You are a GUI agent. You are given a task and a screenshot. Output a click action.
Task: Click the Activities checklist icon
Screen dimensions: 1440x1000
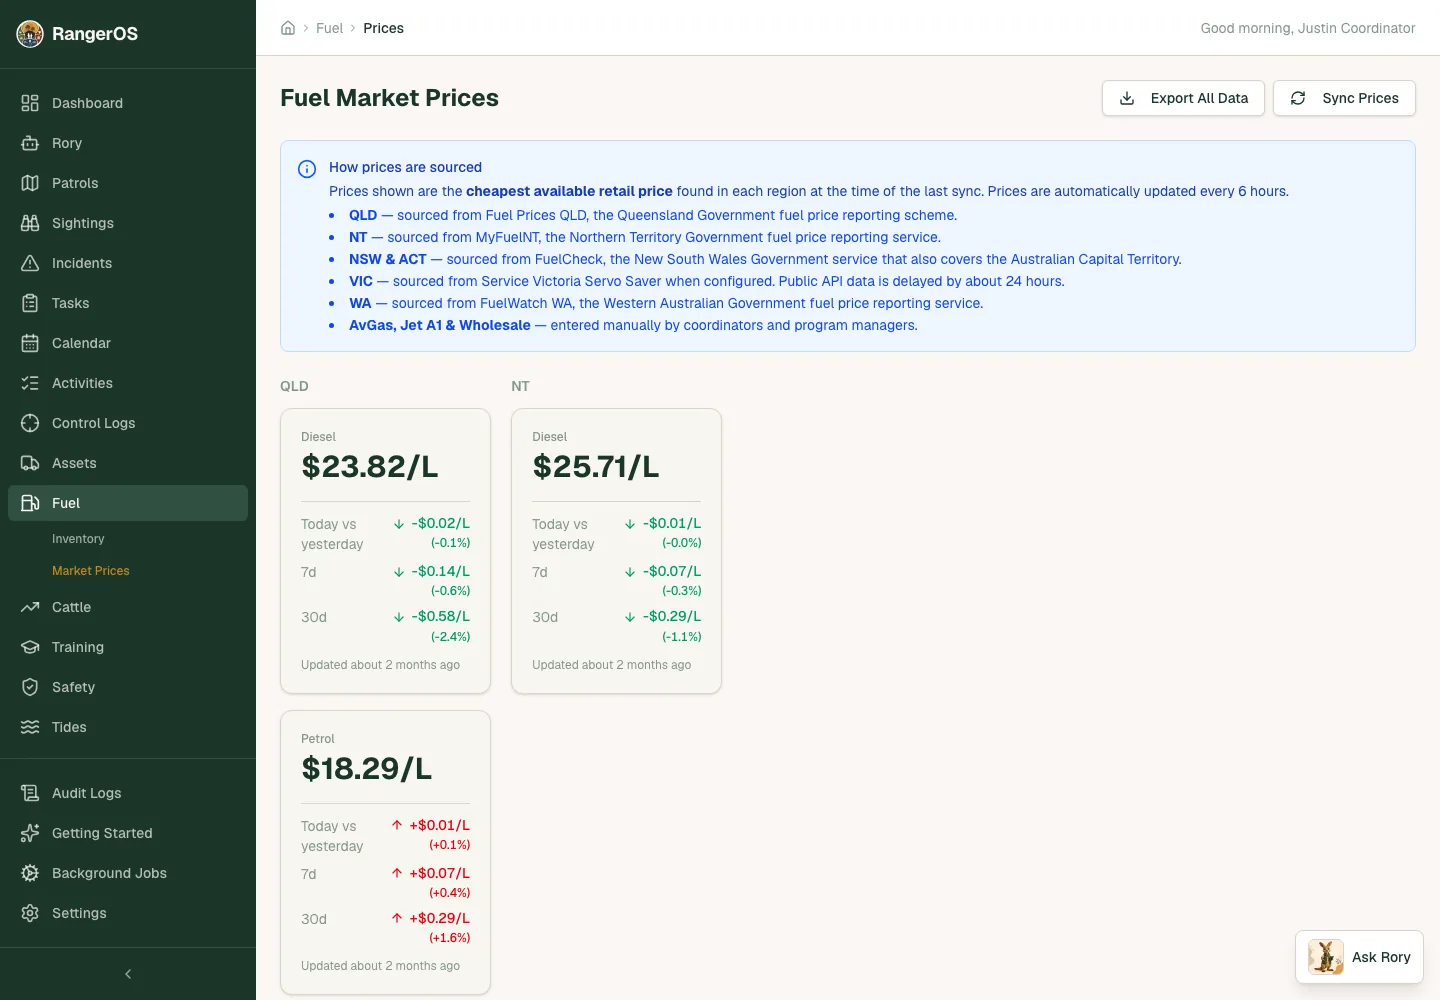(30, 383)
